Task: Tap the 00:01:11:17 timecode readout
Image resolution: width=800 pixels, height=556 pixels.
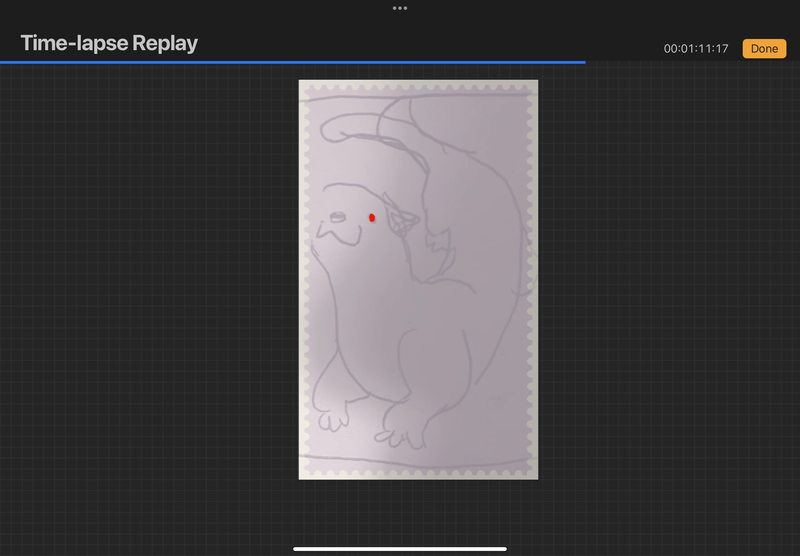Action: click(696, 49)
